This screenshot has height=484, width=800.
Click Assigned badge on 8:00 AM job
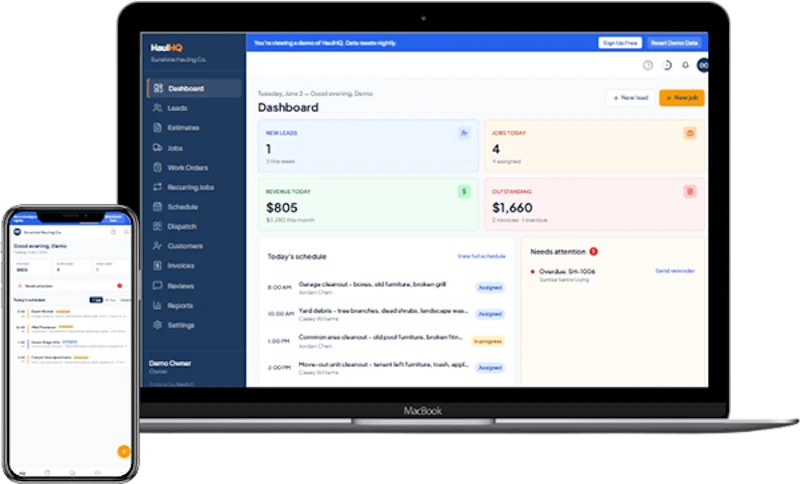coord(490,288)
